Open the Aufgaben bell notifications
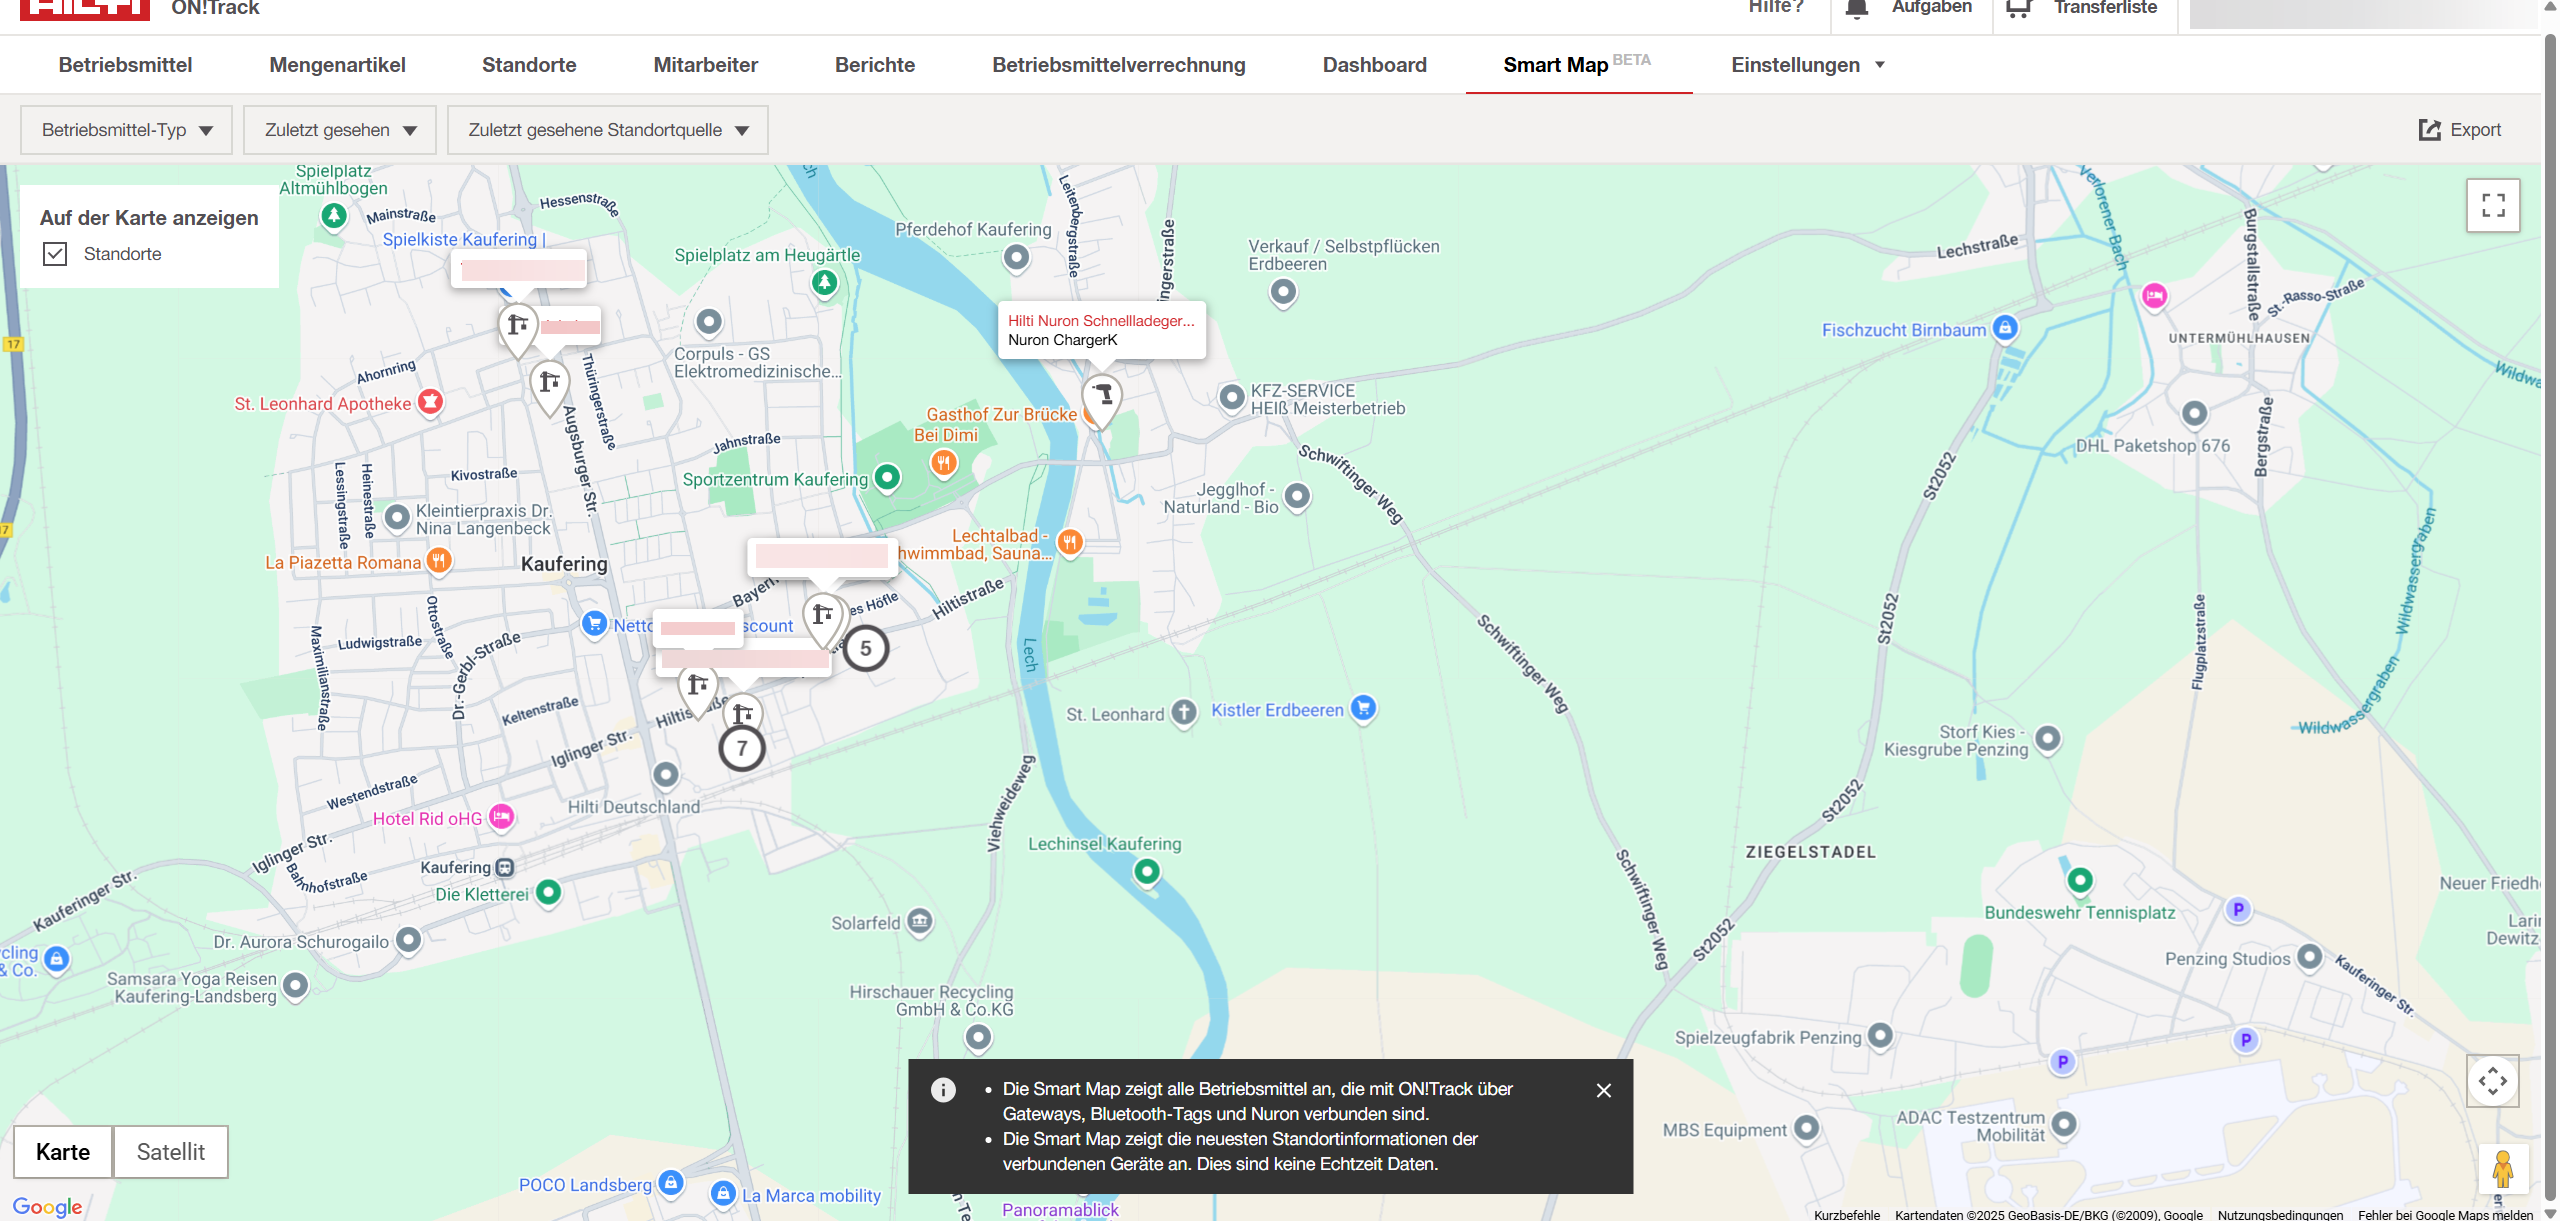 [x=1857, y=9]
